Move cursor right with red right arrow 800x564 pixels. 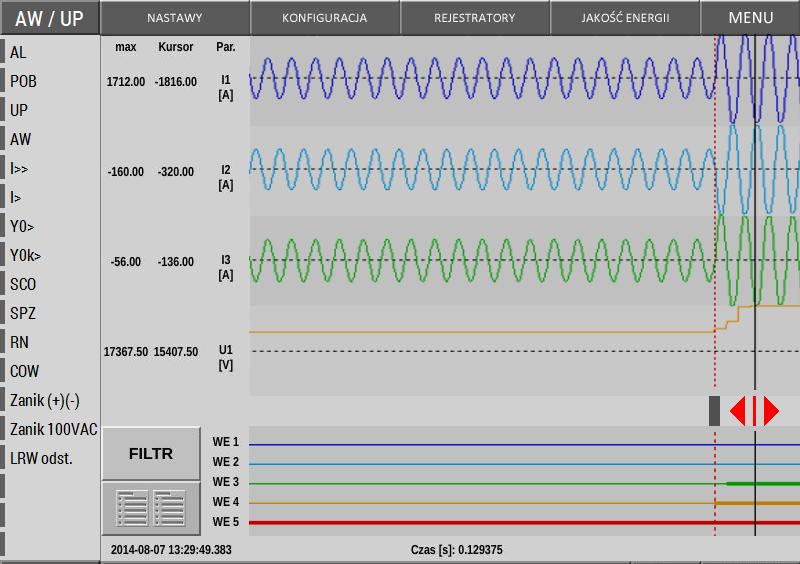(x=771, y=411)
